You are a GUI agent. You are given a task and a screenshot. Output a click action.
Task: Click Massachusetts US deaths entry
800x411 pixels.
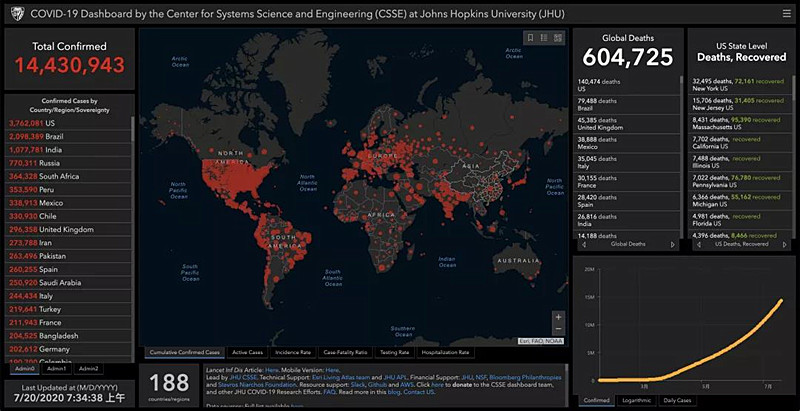click(x=741, y=124)
